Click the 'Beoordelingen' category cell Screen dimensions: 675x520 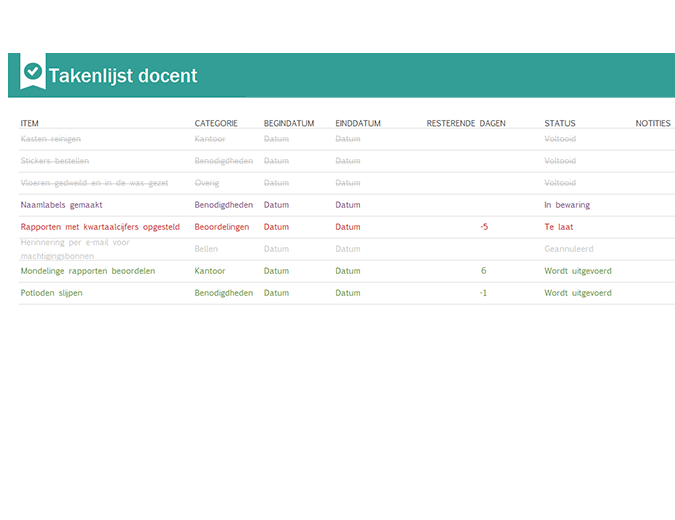221,227
